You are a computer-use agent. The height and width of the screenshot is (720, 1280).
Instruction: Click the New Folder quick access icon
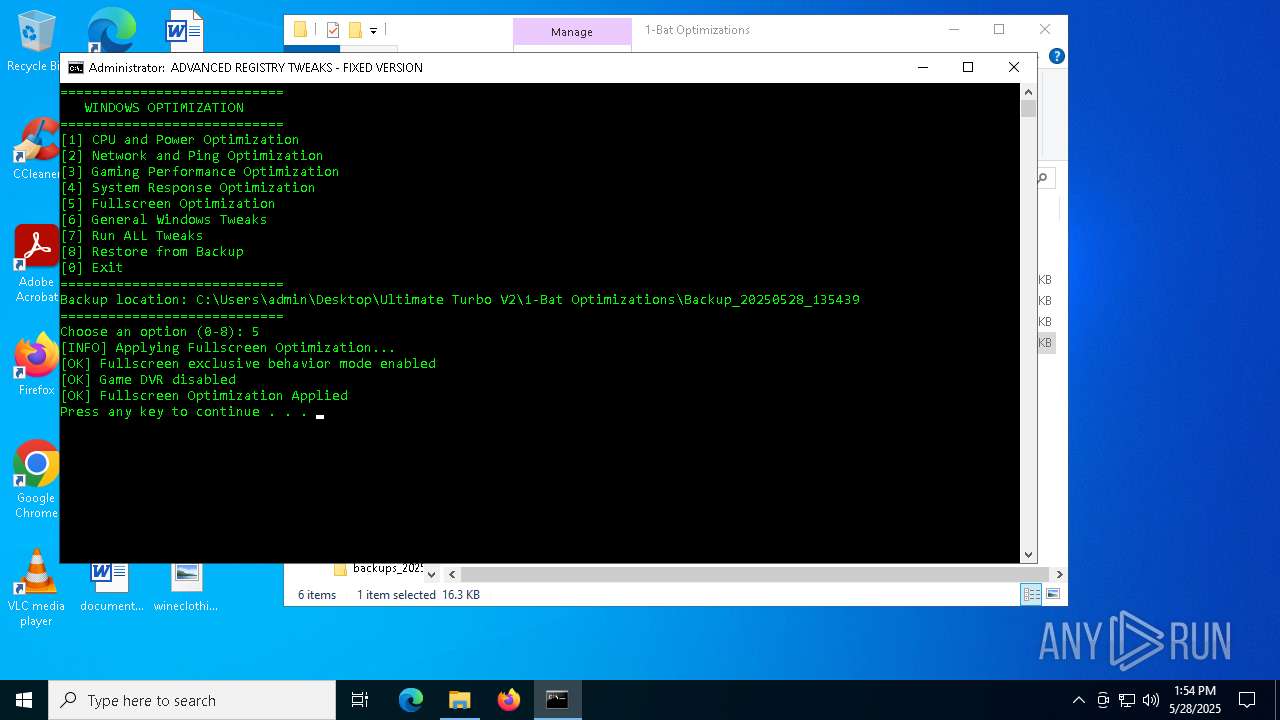tap(355, 30)
